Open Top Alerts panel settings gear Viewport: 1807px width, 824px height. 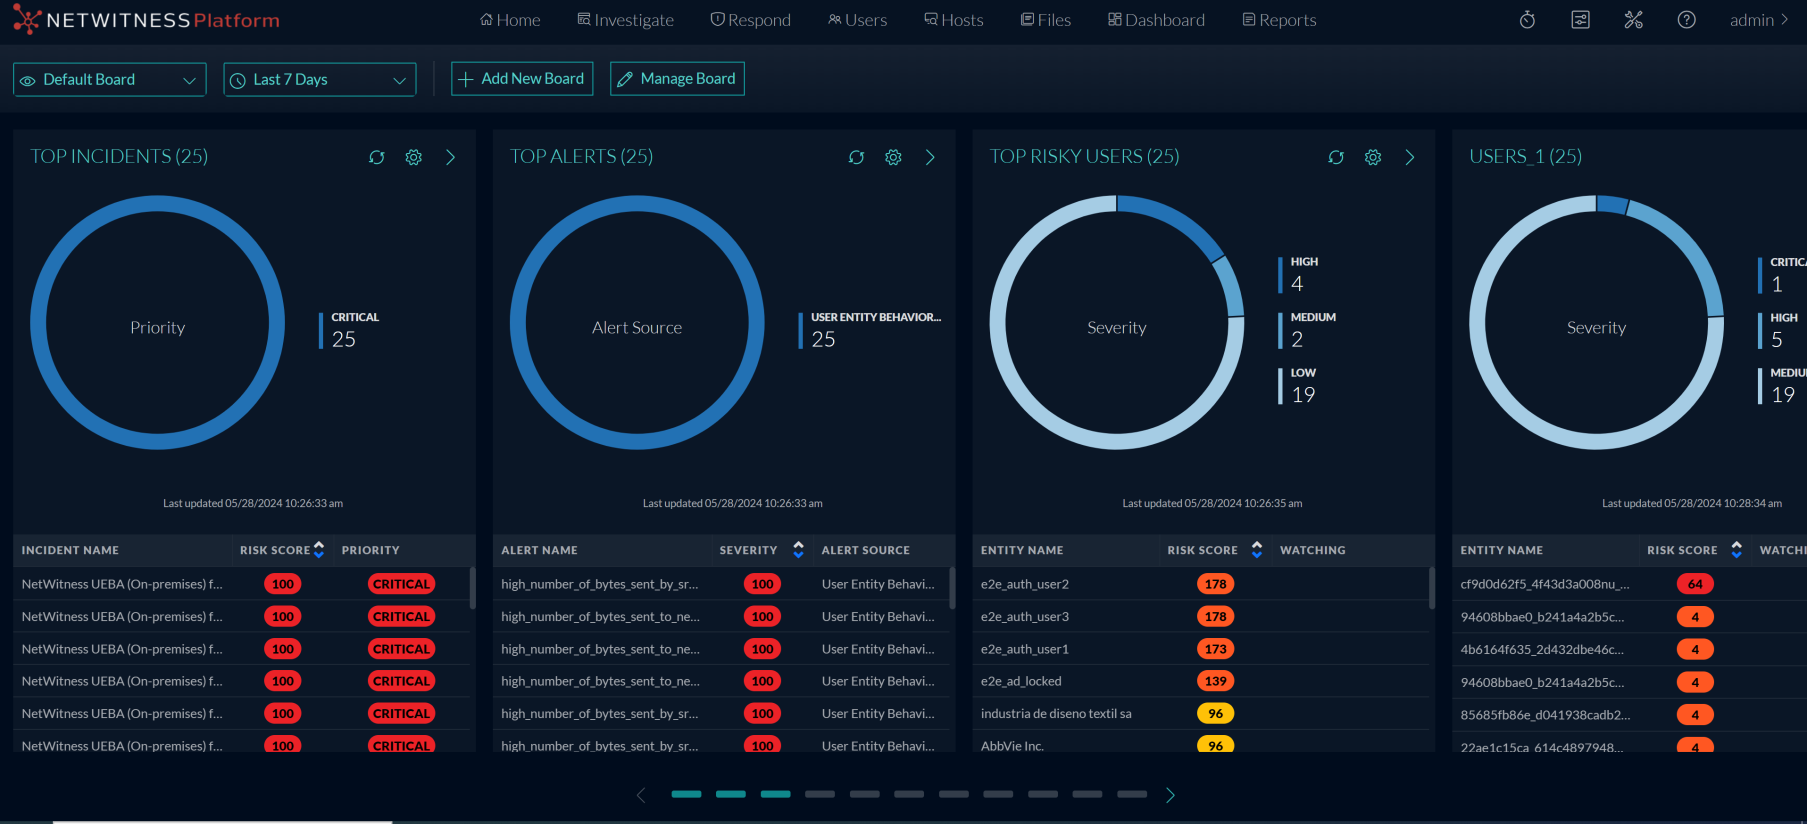(894, 157)
